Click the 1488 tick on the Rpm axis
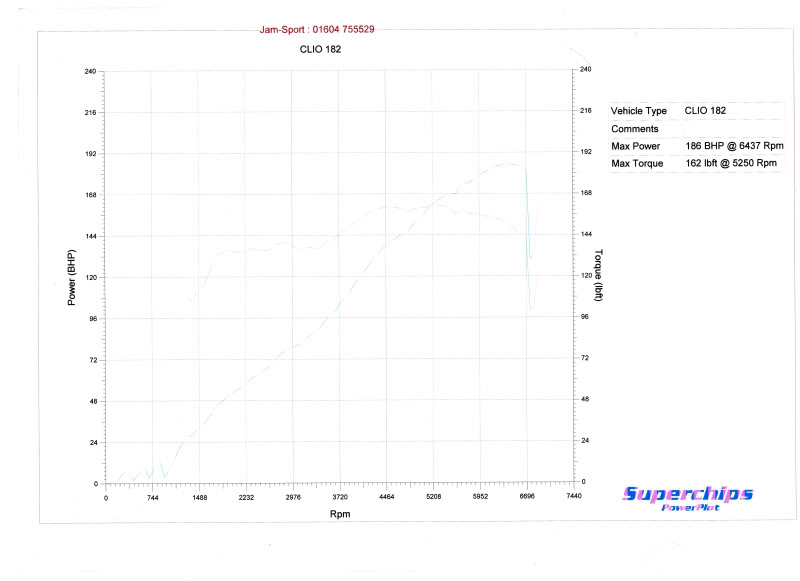 [199, 497]
